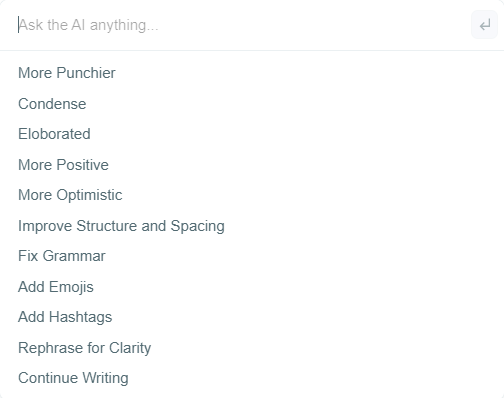
Task: Choose Condense from the AI list
Action: click(x=52, y=104)
